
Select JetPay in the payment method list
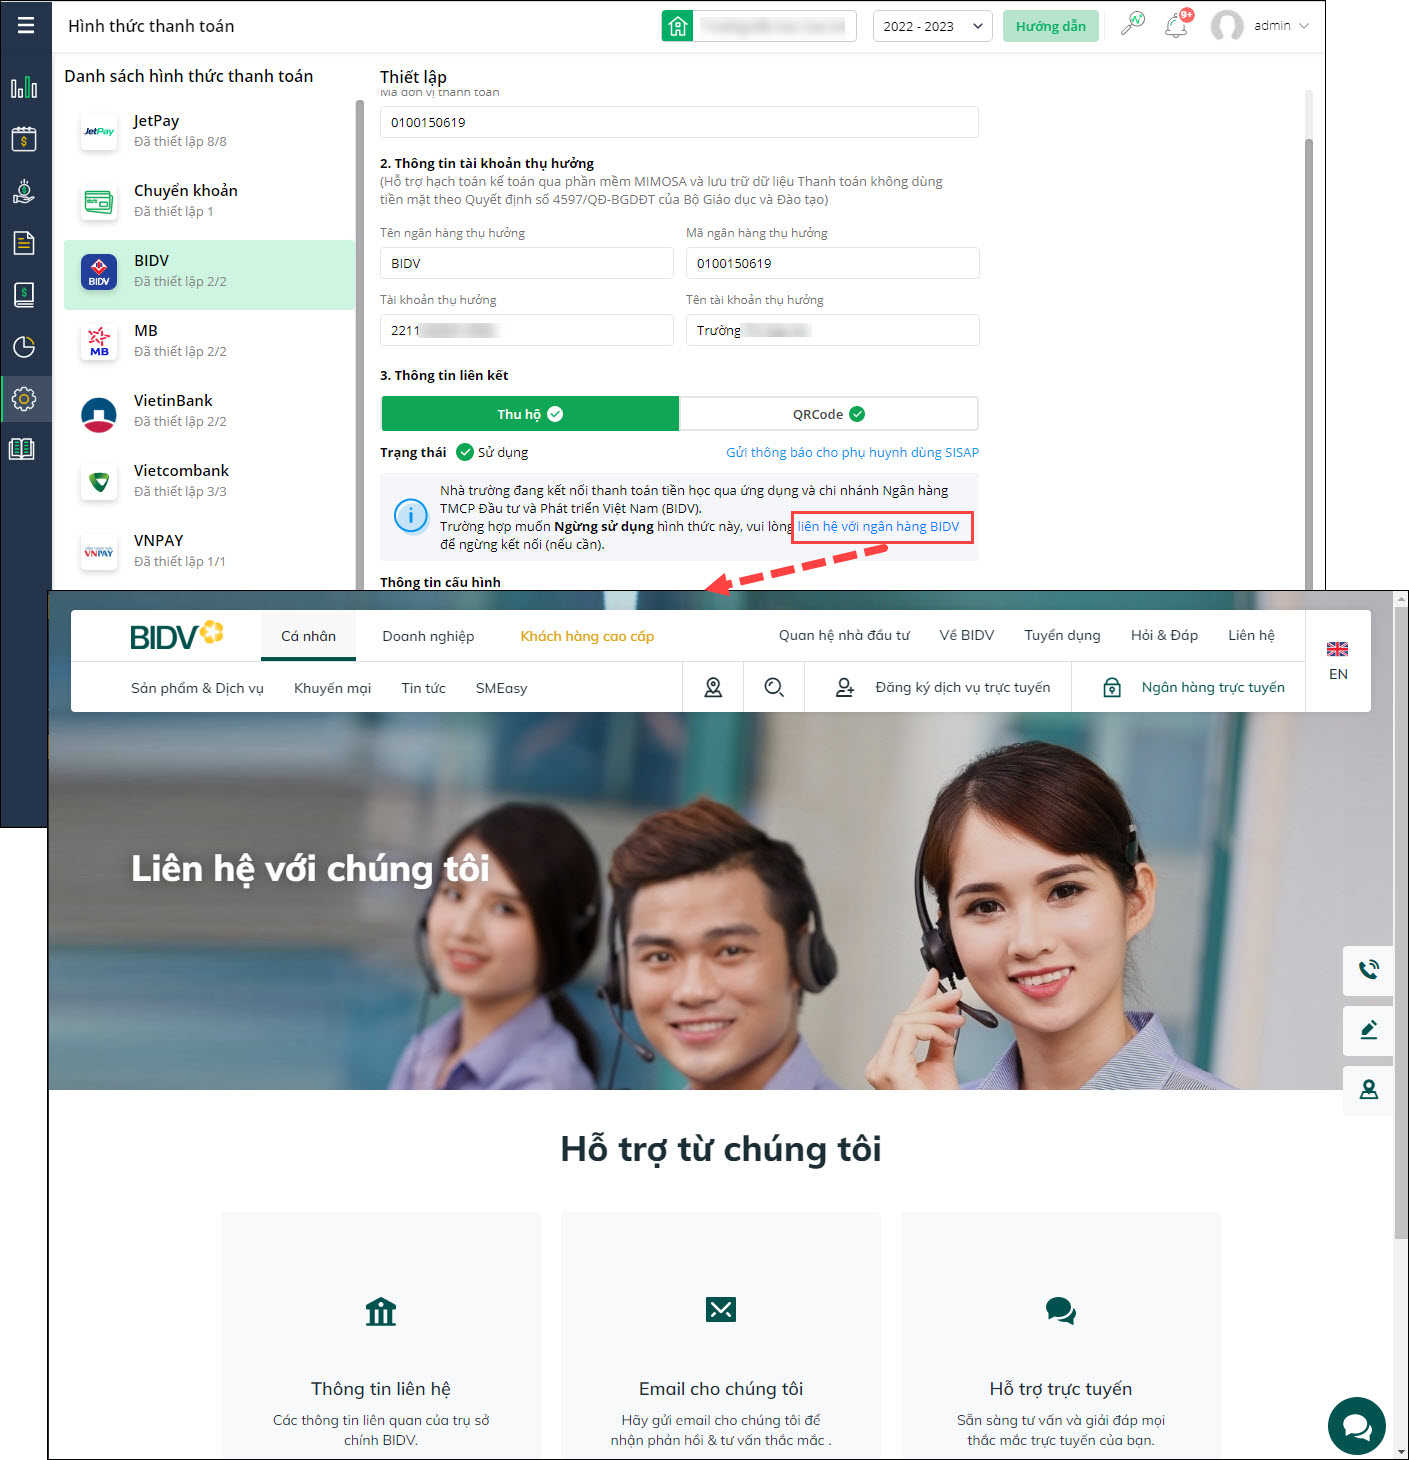click(209, 131)
